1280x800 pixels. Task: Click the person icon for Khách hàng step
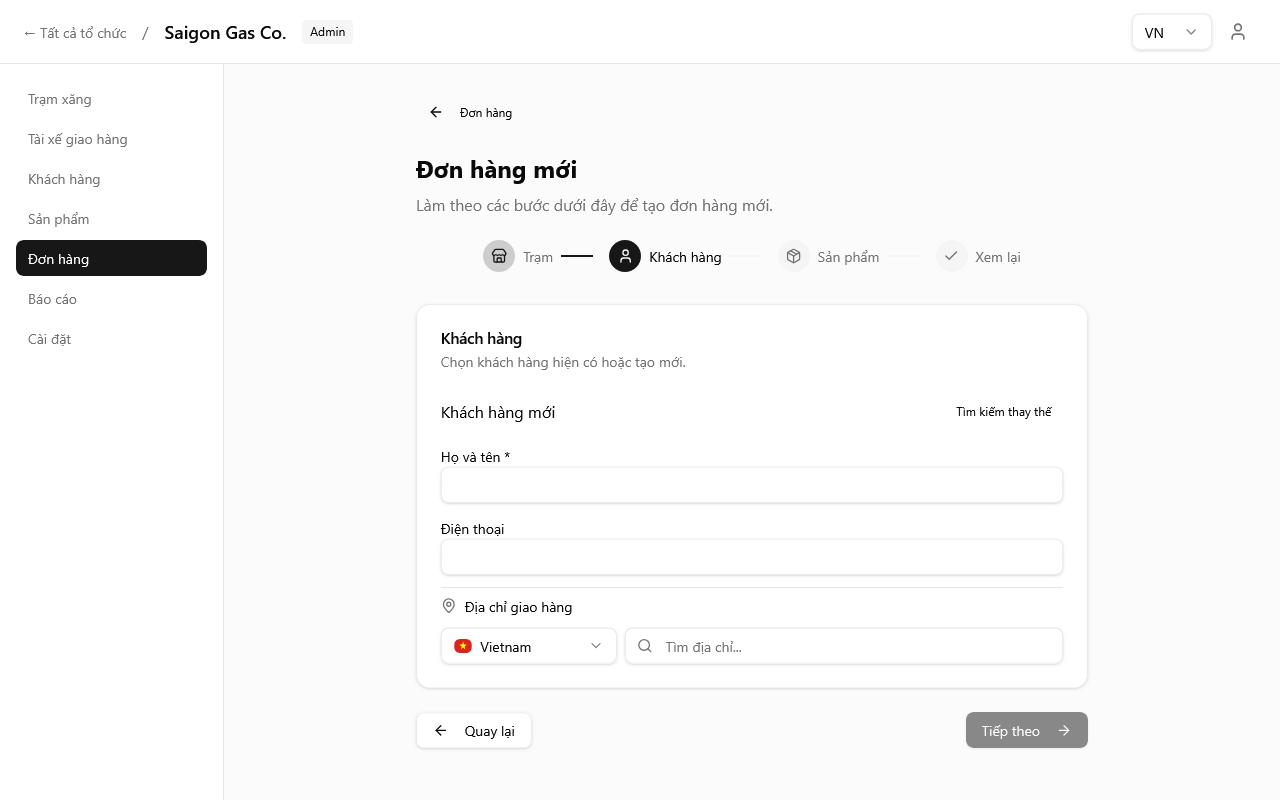[x=625, y=256]
